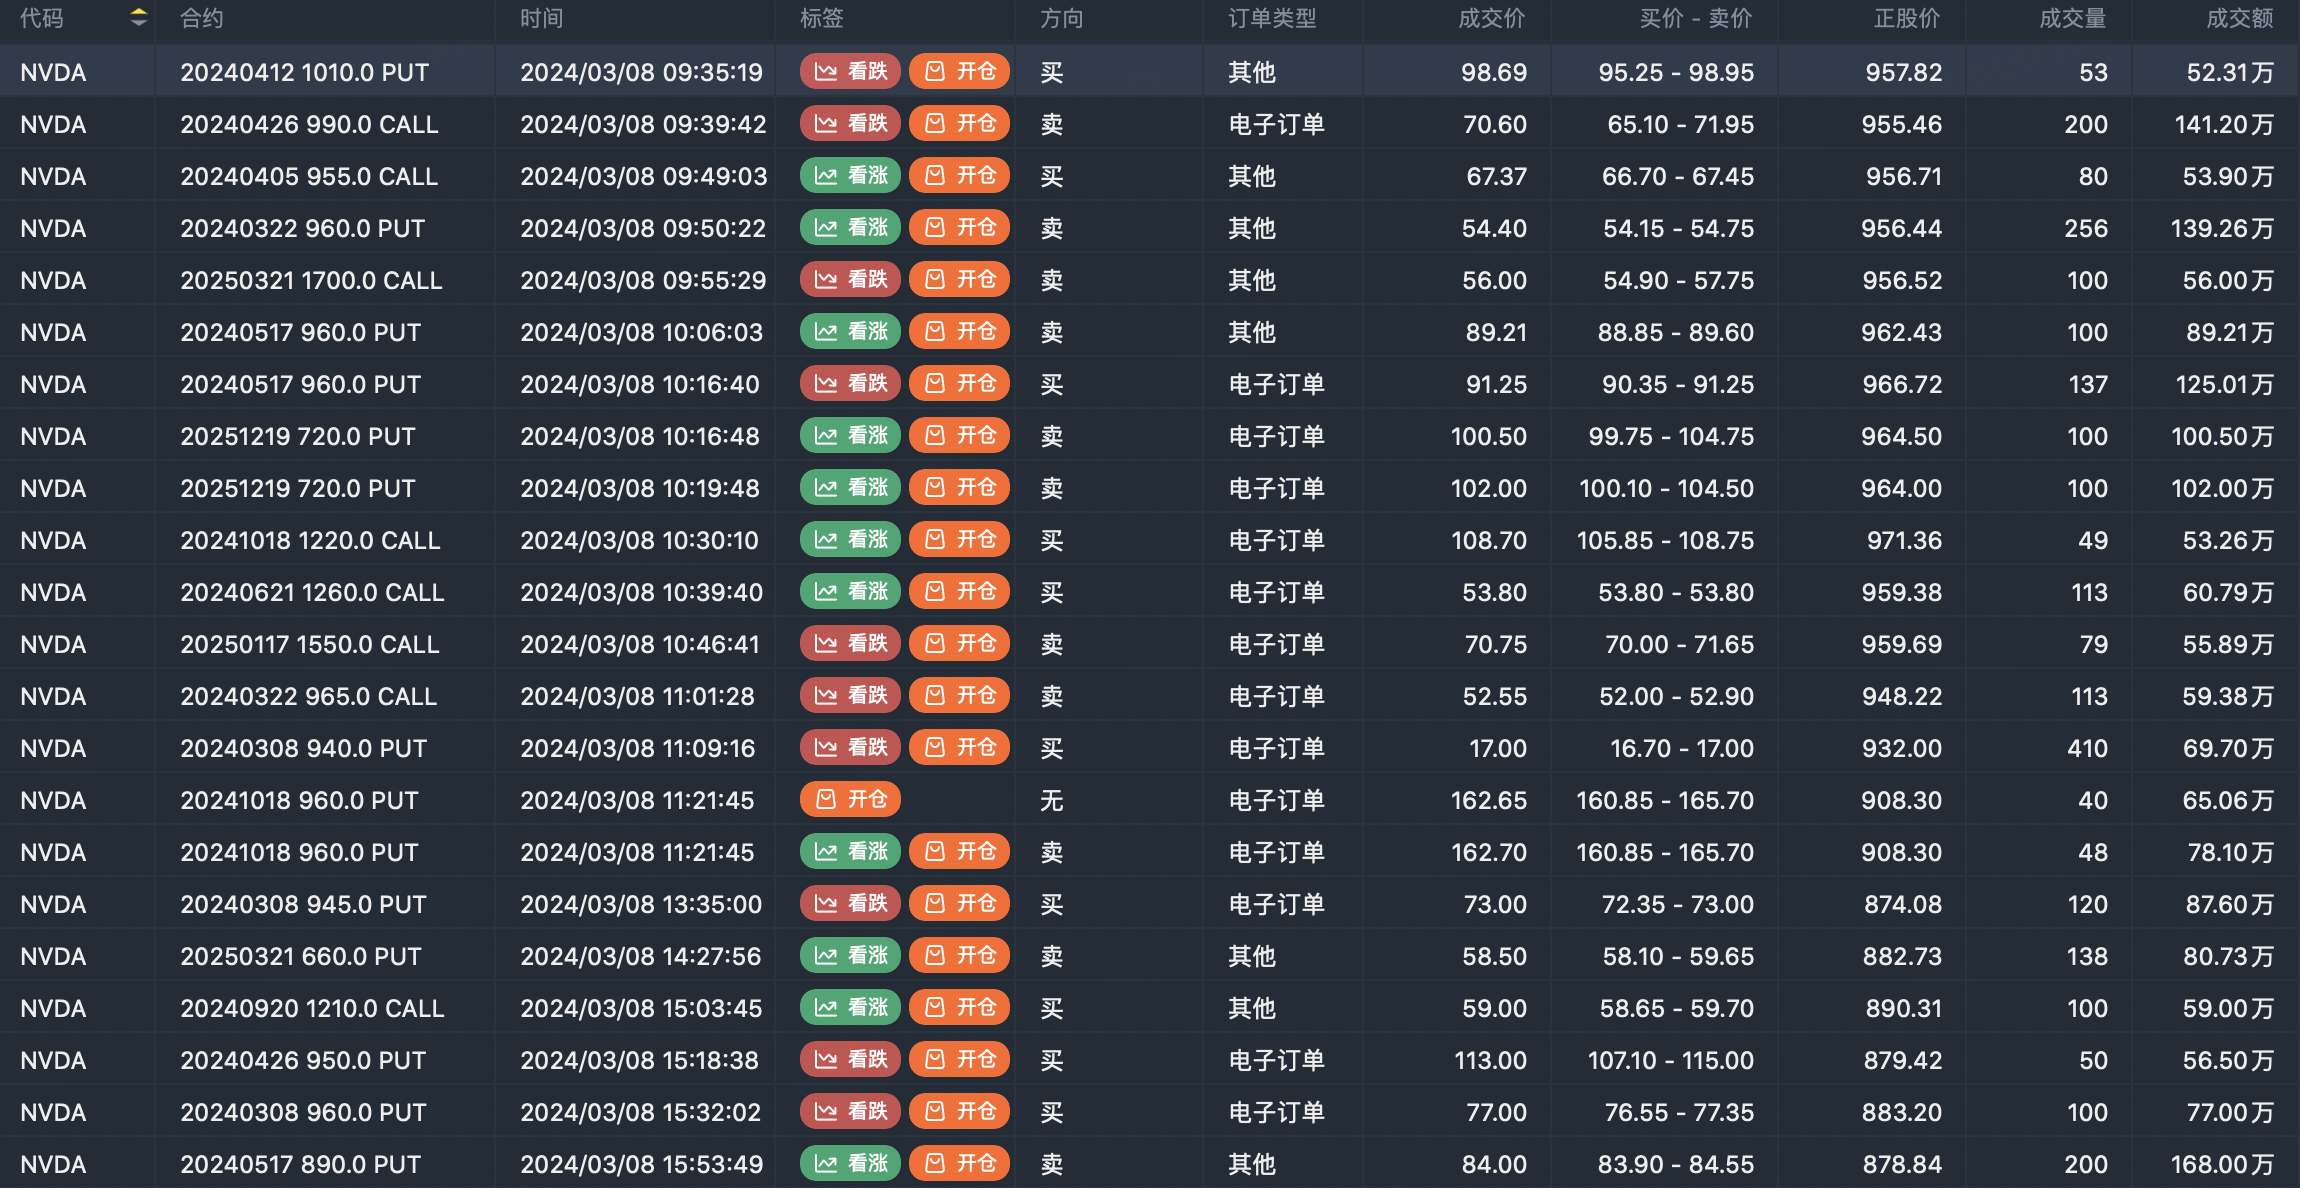Click the 开仓 tag on the 990.0 CALL row
The height and width of the screenshot is (1188, 2300).
pyautogui.click(x=960, y=124)
